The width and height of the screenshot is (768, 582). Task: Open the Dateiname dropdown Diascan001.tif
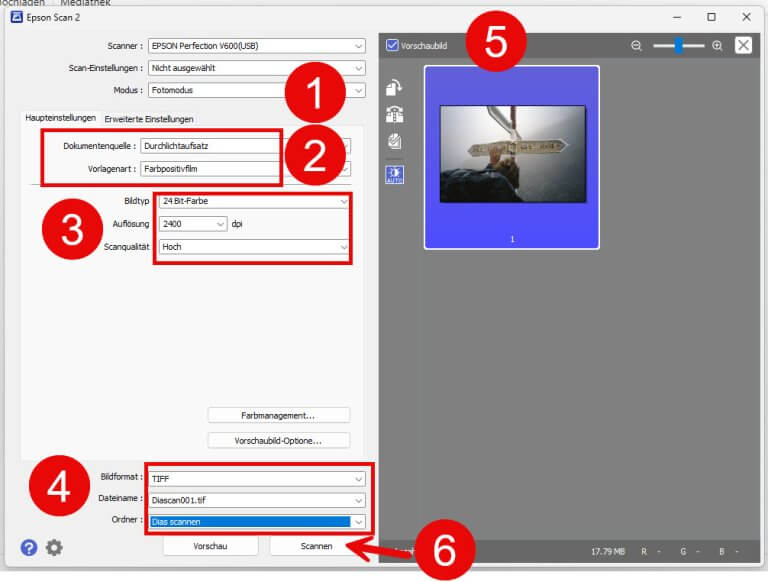[257, 500]
